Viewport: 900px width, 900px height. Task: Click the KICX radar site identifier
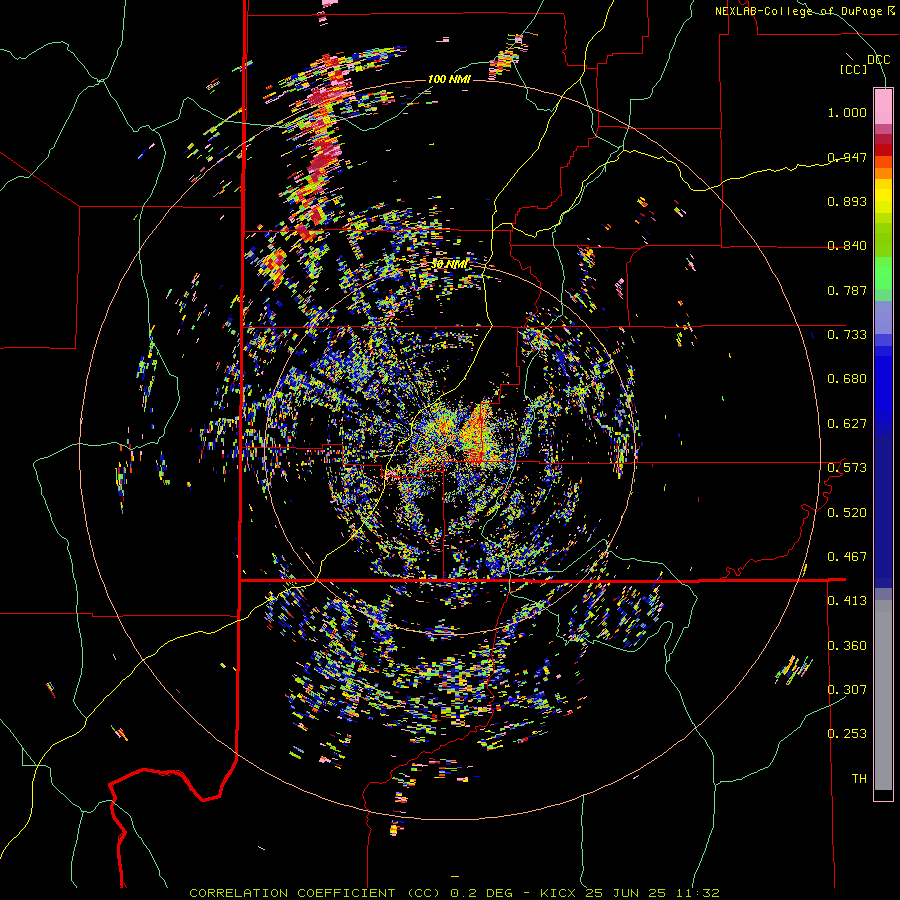coord(560,893)
